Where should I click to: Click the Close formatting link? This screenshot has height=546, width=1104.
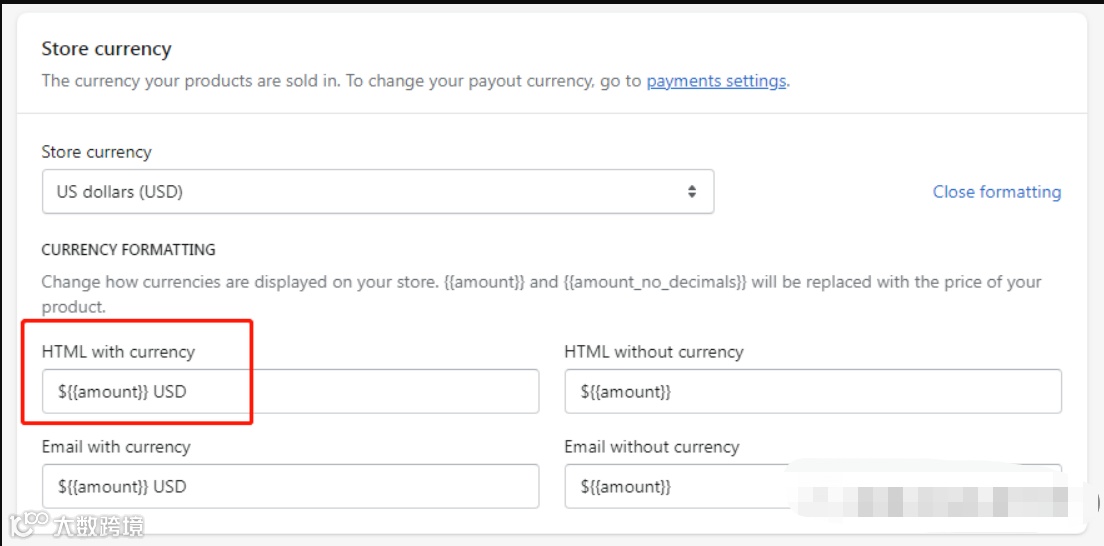(996, 191)
